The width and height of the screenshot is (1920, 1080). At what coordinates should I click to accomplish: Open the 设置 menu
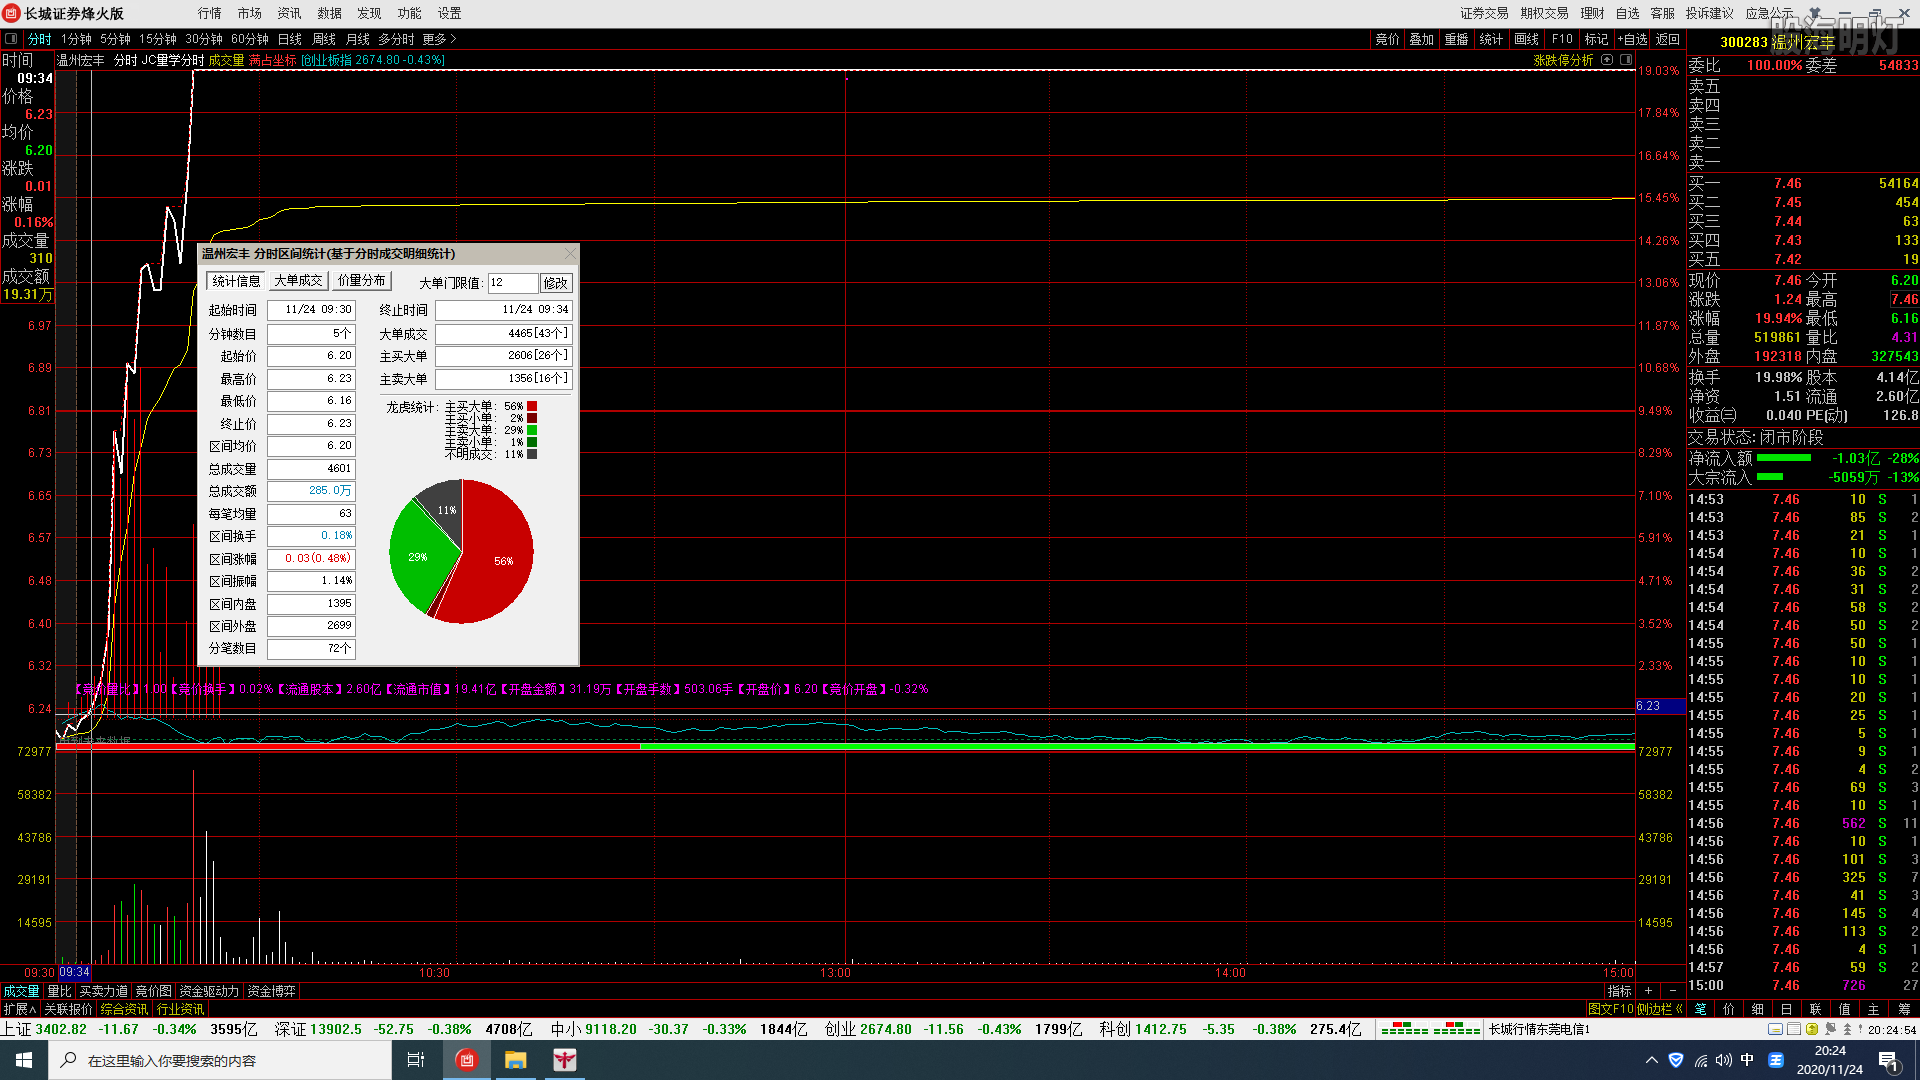[450, 13]
